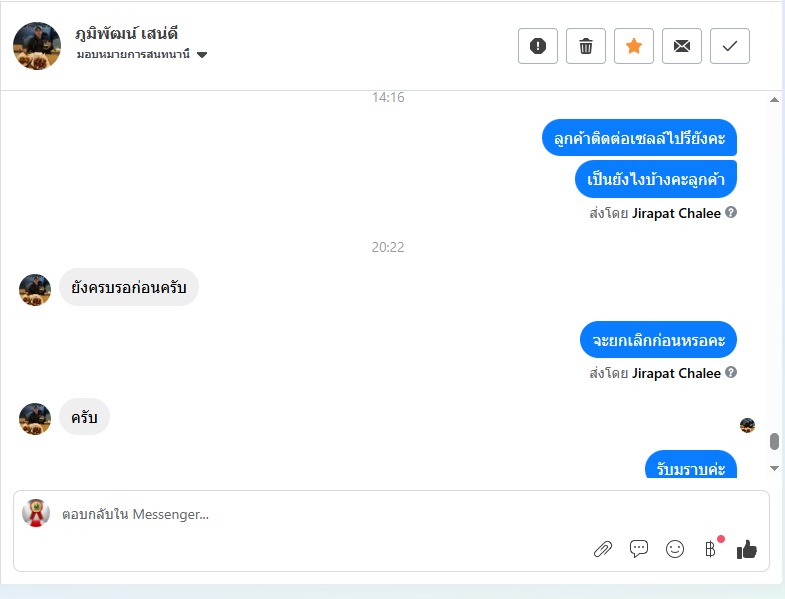Screen dimensions: 785x599
Task: Send a thumbs-up like
Action: coord(746,549)
